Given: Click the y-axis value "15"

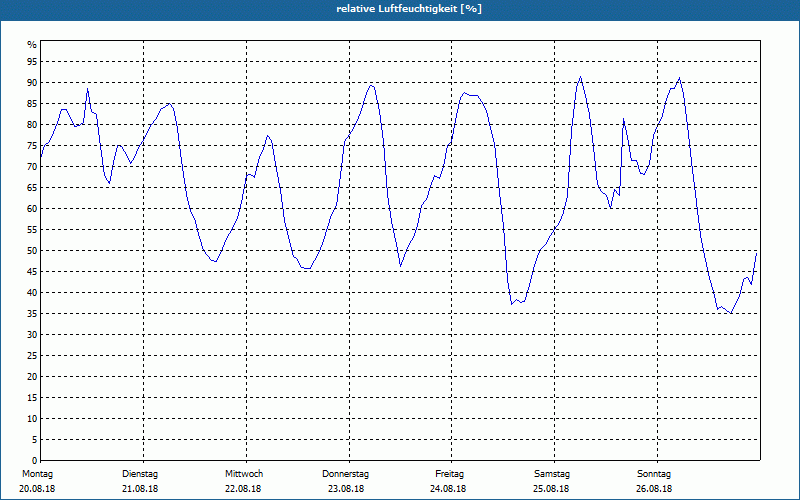Looking at the screenshot, I should tap(32, 397).
